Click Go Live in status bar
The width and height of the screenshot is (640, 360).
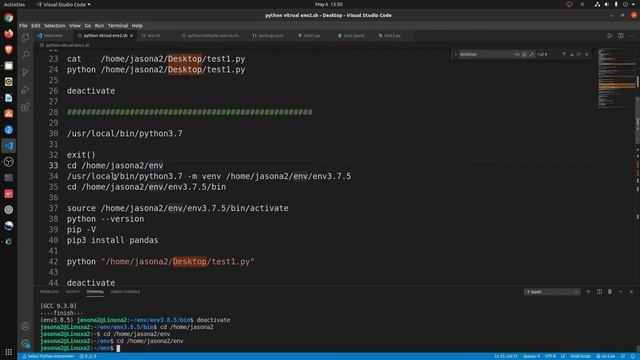606,356
